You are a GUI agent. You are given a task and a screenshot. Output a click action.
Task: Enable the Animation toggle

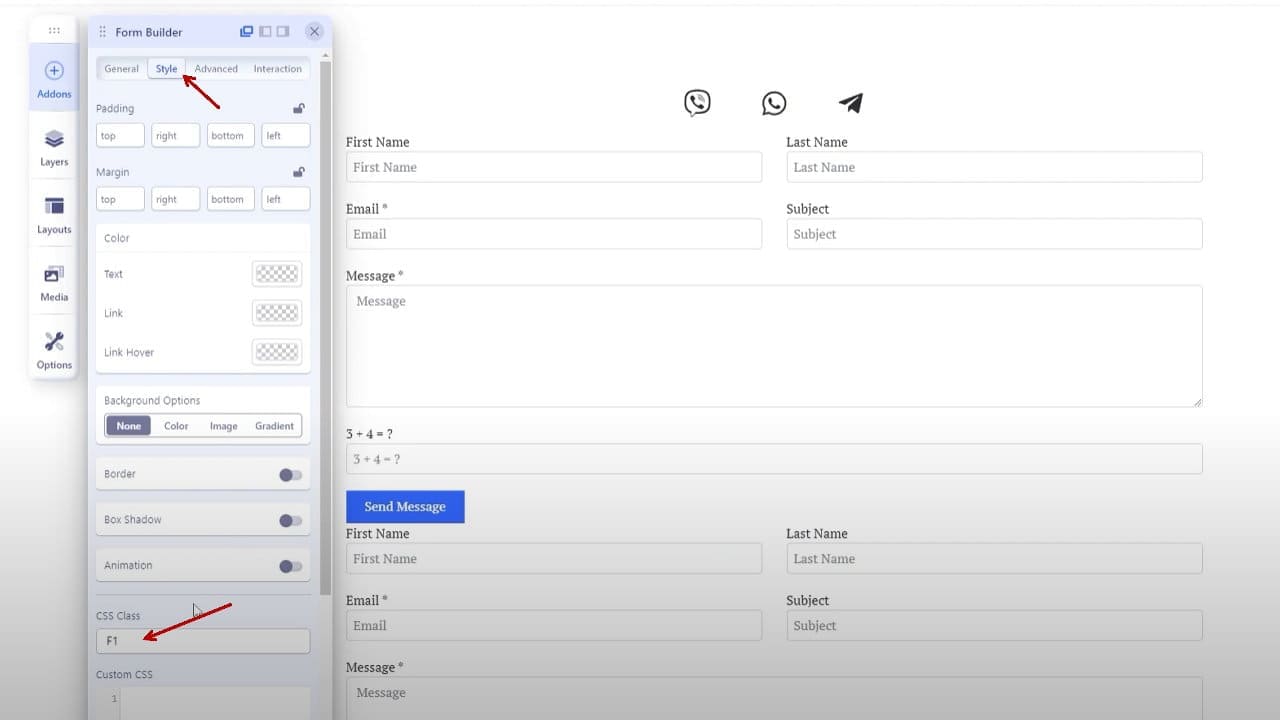pyautogui.click(x=290, y=566)
